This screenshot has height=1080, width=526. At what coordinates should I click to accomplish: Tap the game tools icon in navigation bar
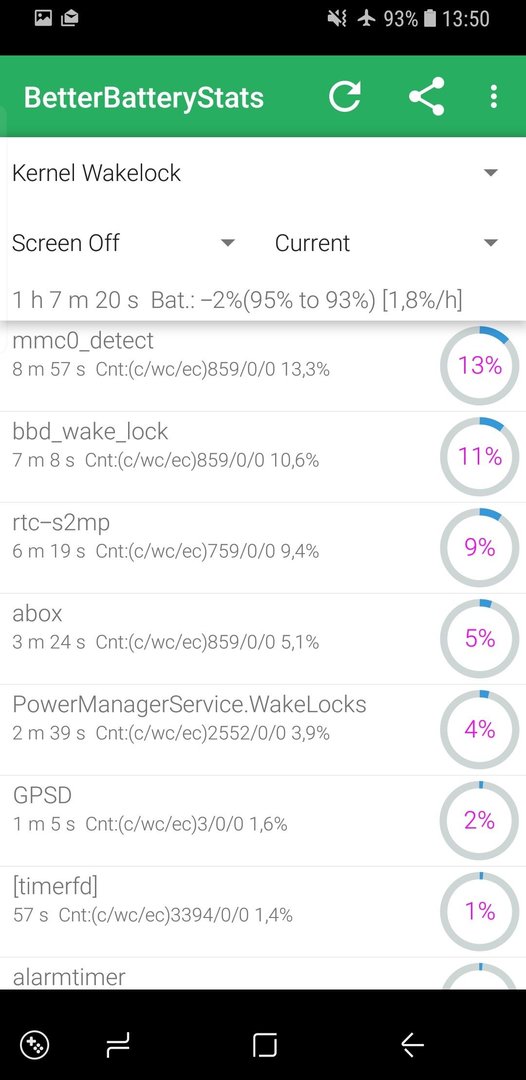[x=33, y=1045]
